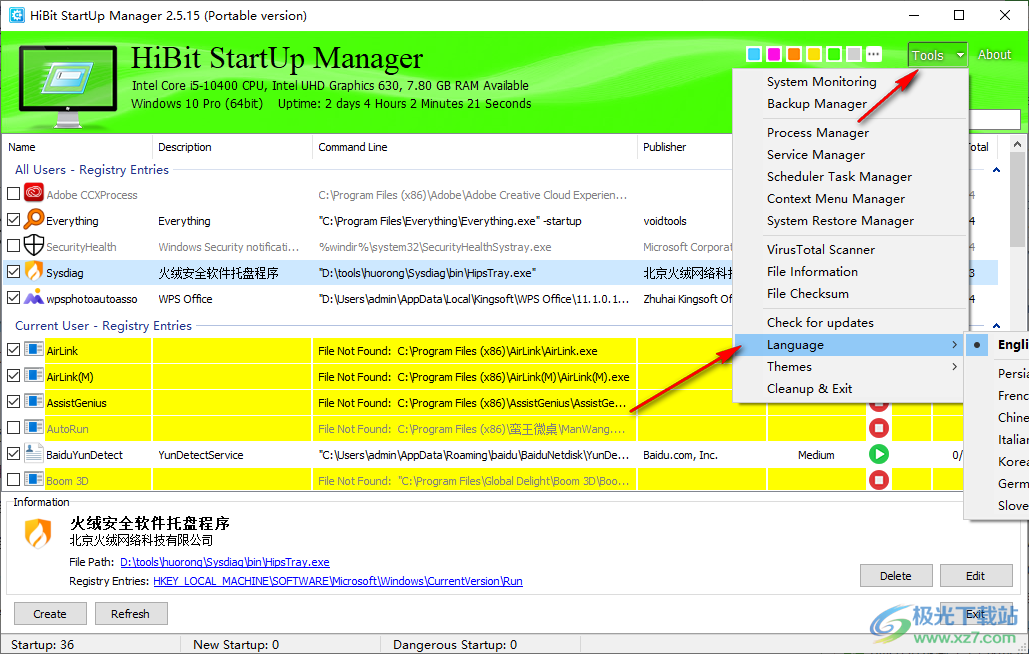This screenshot has width=1029, height=654.
Task: Click the Everything magnifier icon
Action: 33,219
